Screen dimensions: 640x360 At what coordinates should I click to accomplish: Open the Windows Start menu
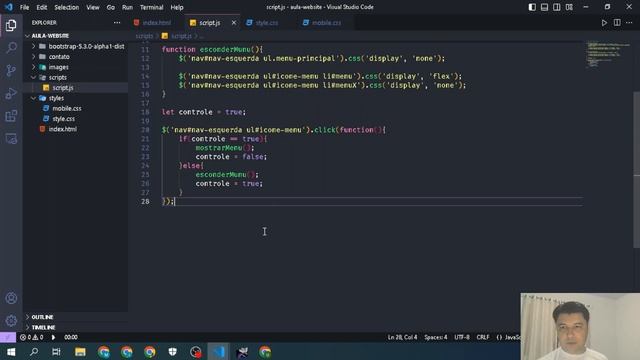pyautogui.click(x=11, y=351)
